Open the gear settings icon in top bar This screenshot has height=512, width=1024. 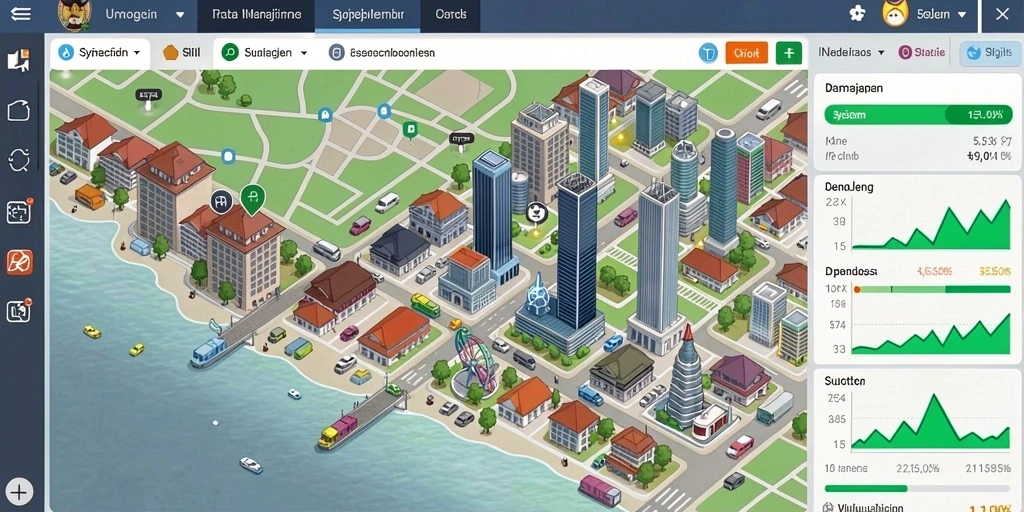pos(857,13)
